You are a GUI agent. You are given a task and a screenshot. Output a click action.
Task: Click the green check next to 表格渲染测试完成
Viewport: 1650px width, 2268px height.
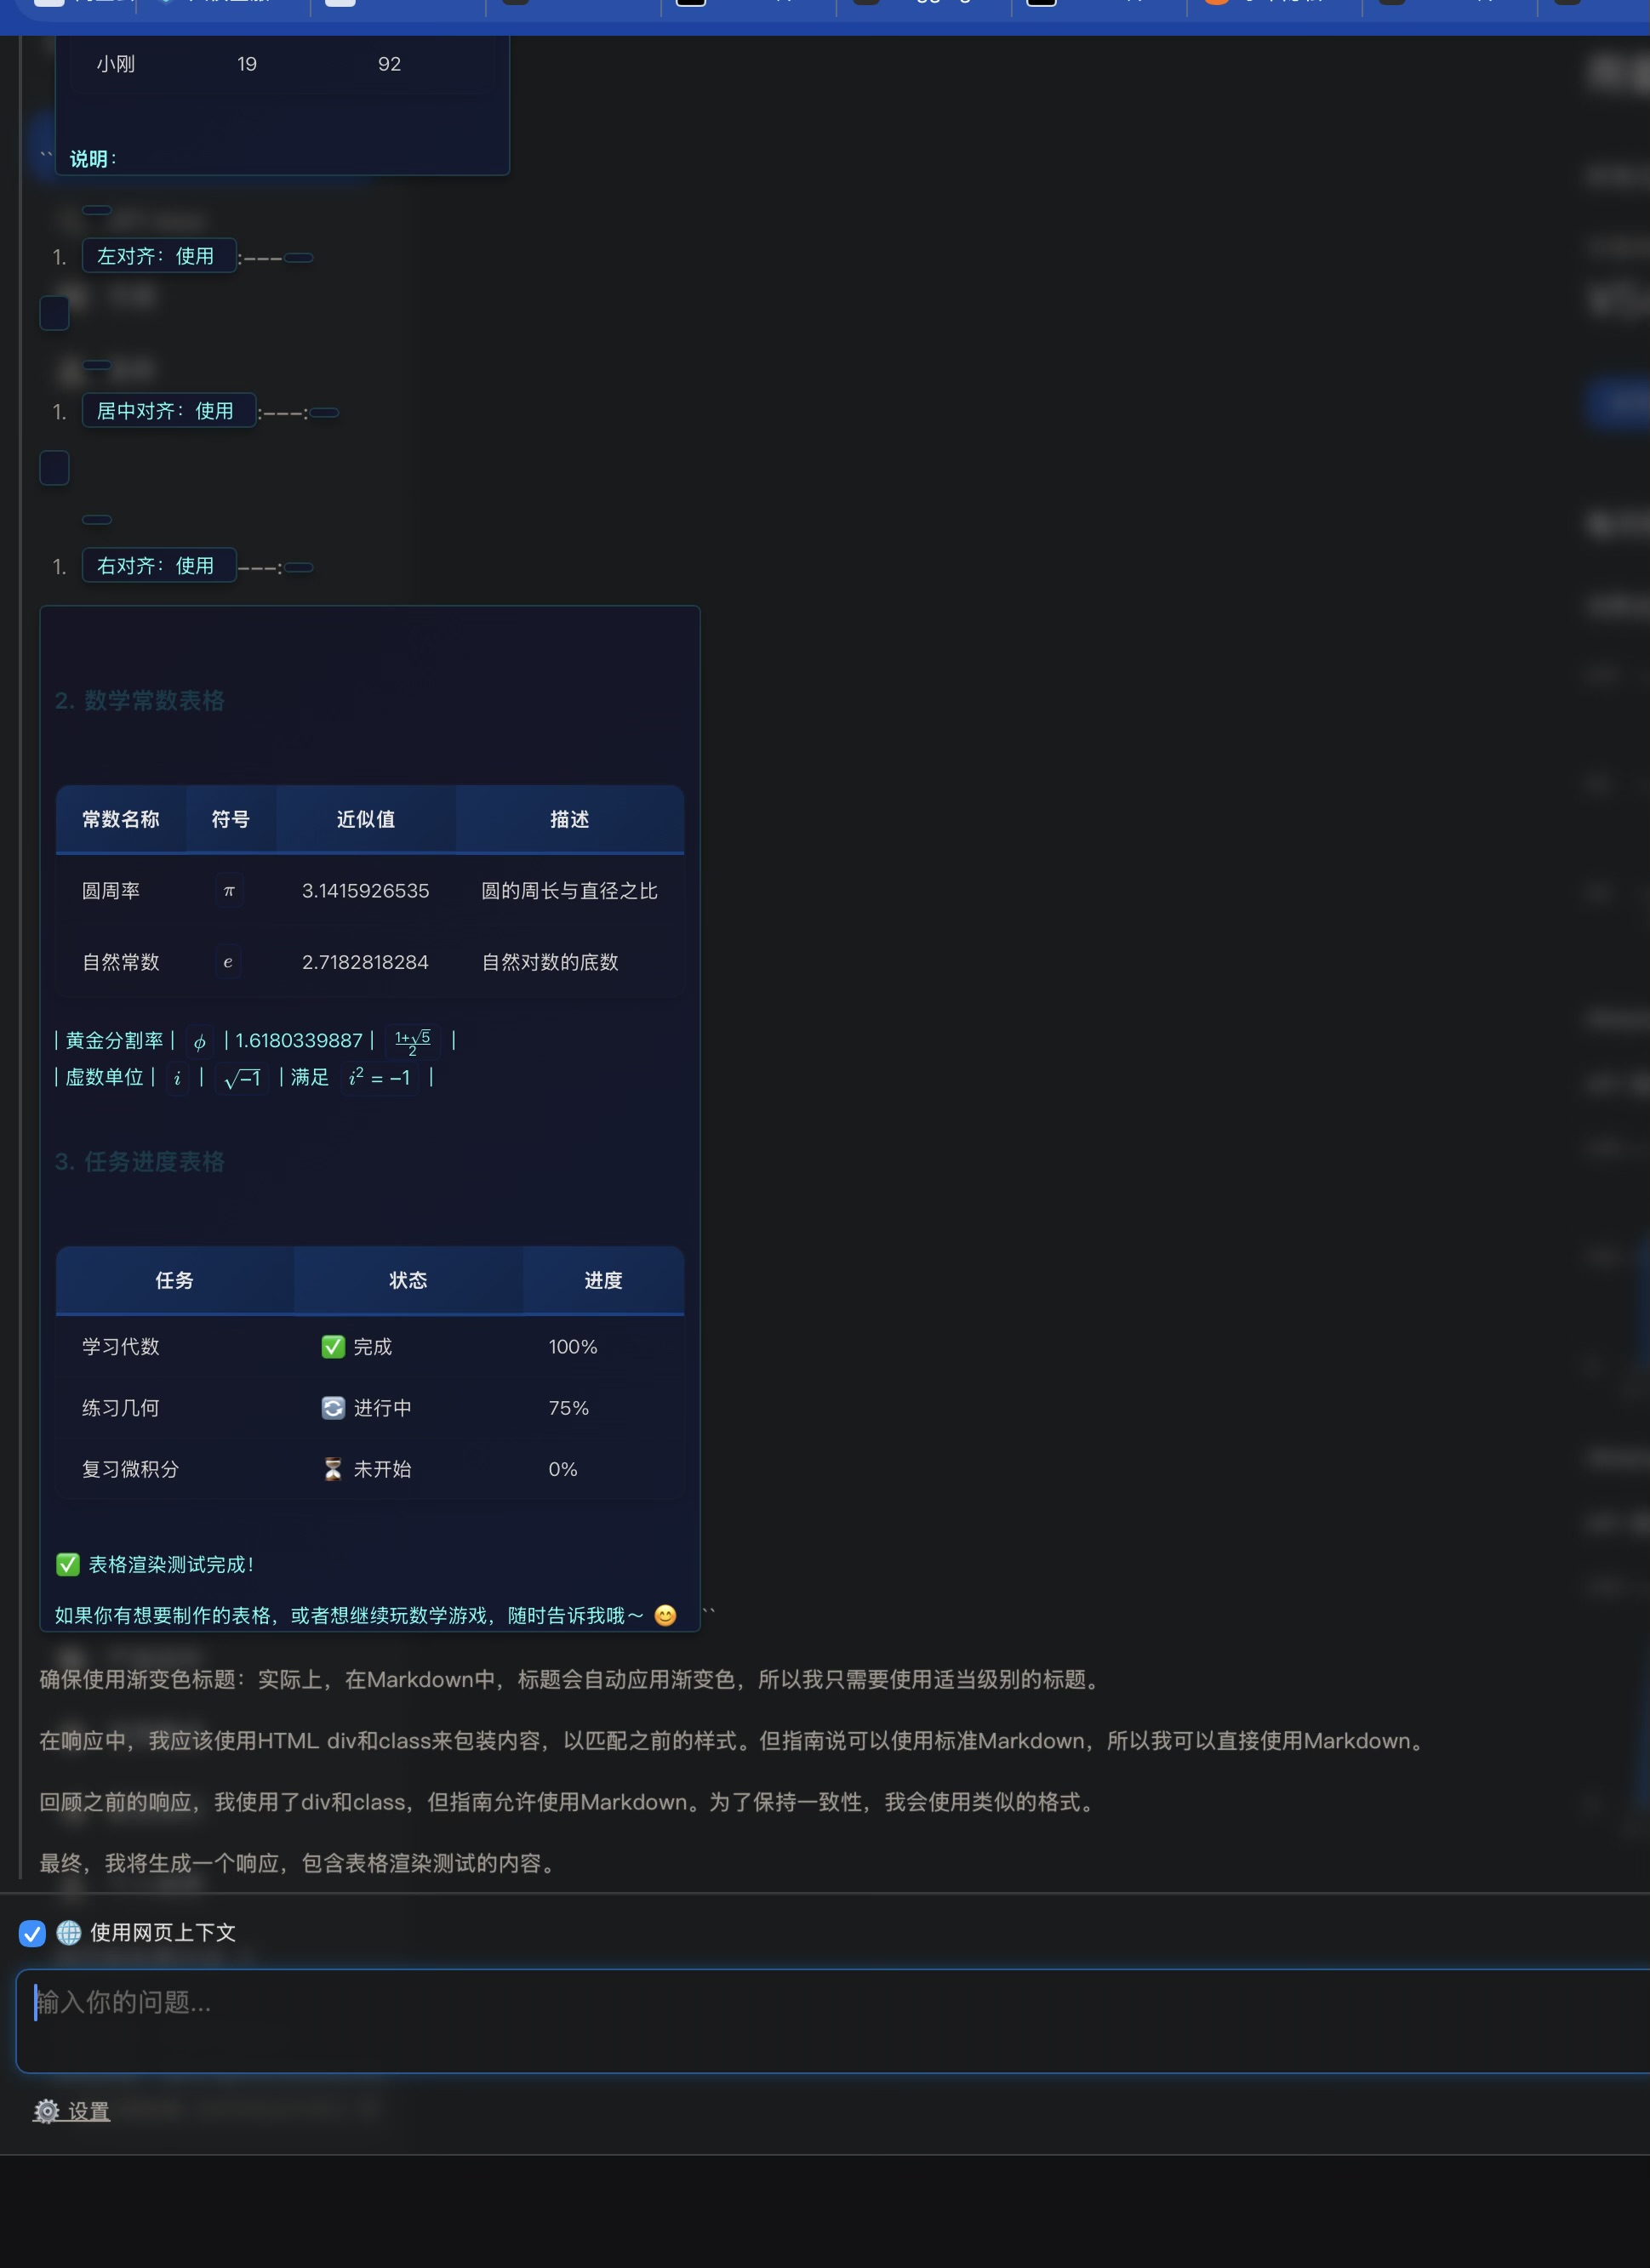[68, 1564]
